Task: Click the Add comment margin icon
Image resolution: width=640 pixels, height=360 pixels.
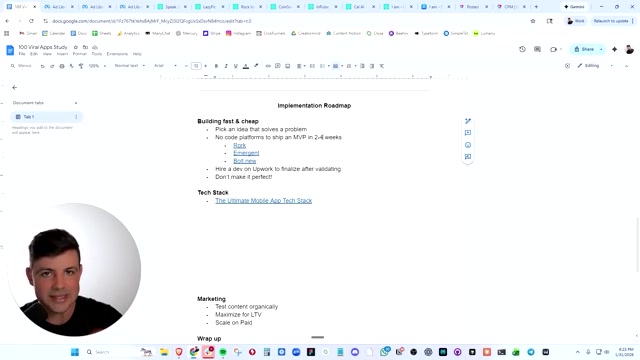Action: 468,133
